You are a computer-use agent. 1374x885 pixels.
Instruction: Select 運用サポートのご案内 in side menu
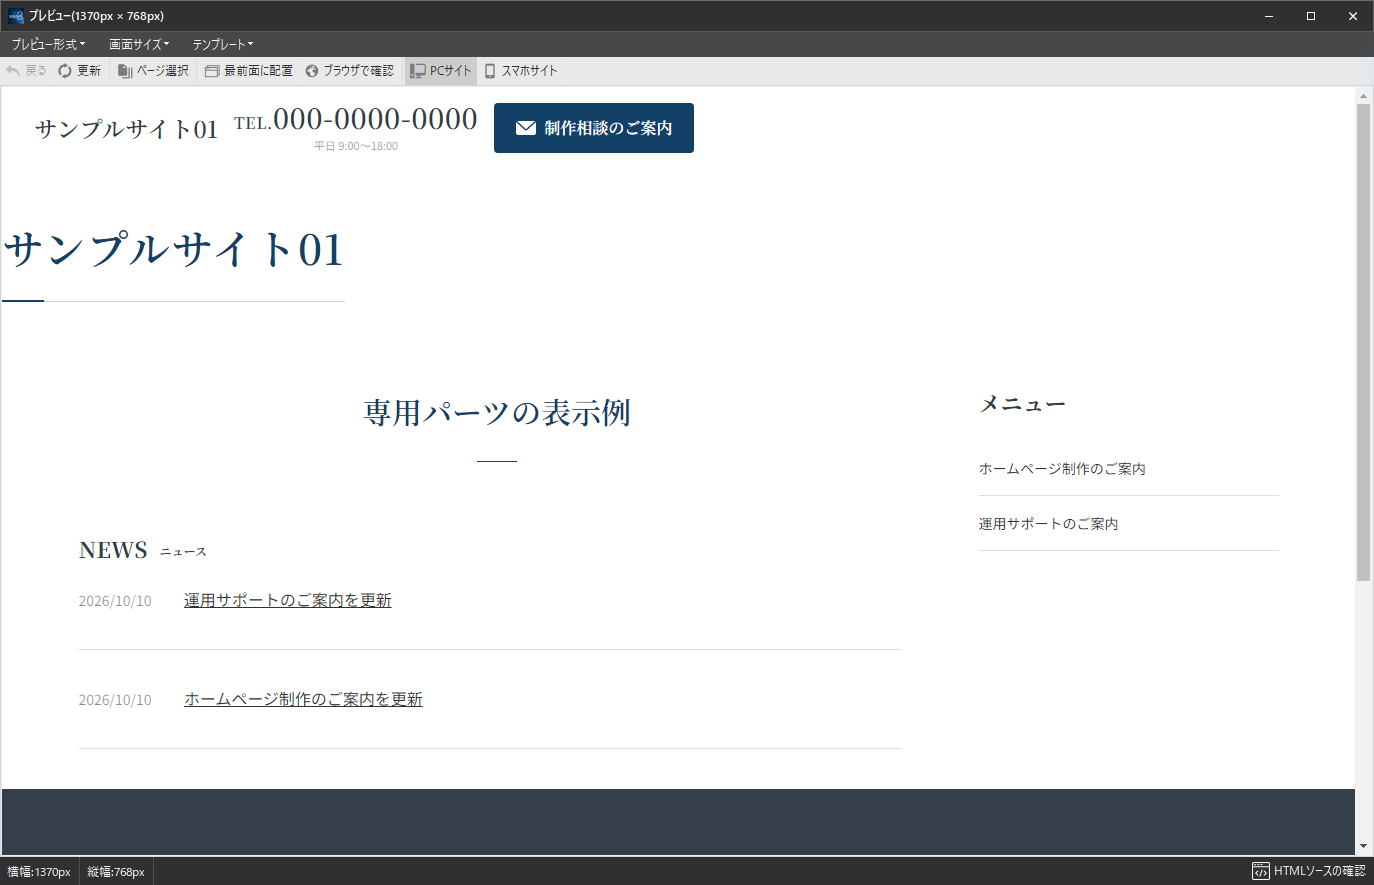click(x=1048, y=524)
